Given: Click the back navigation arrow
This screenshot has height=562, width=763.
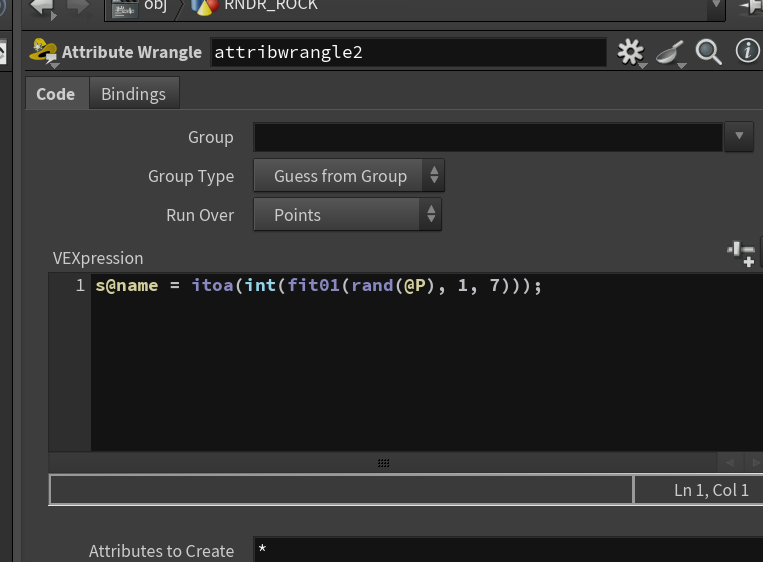Looking at the screenshot, I should pos(43,8).
